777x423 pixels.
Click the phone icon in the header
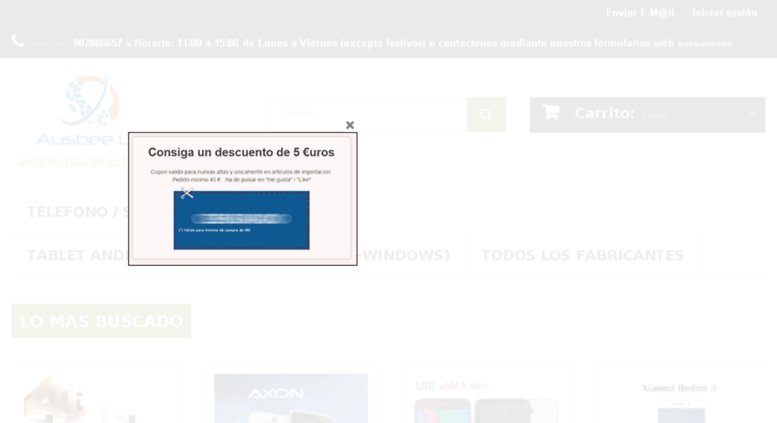pyautogui.click(x=18, y=41)
